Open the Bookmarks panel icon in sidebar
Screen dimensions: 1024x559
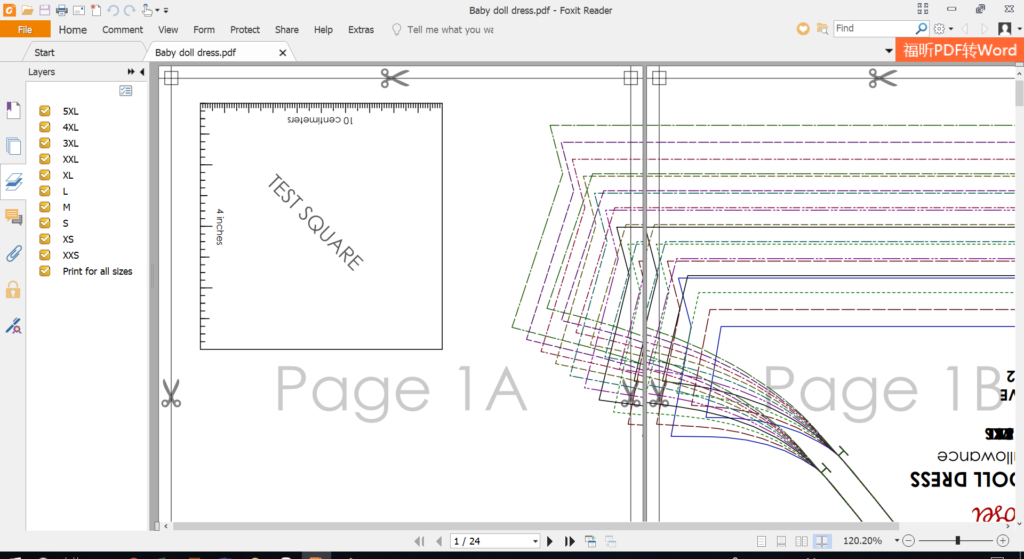13,110
